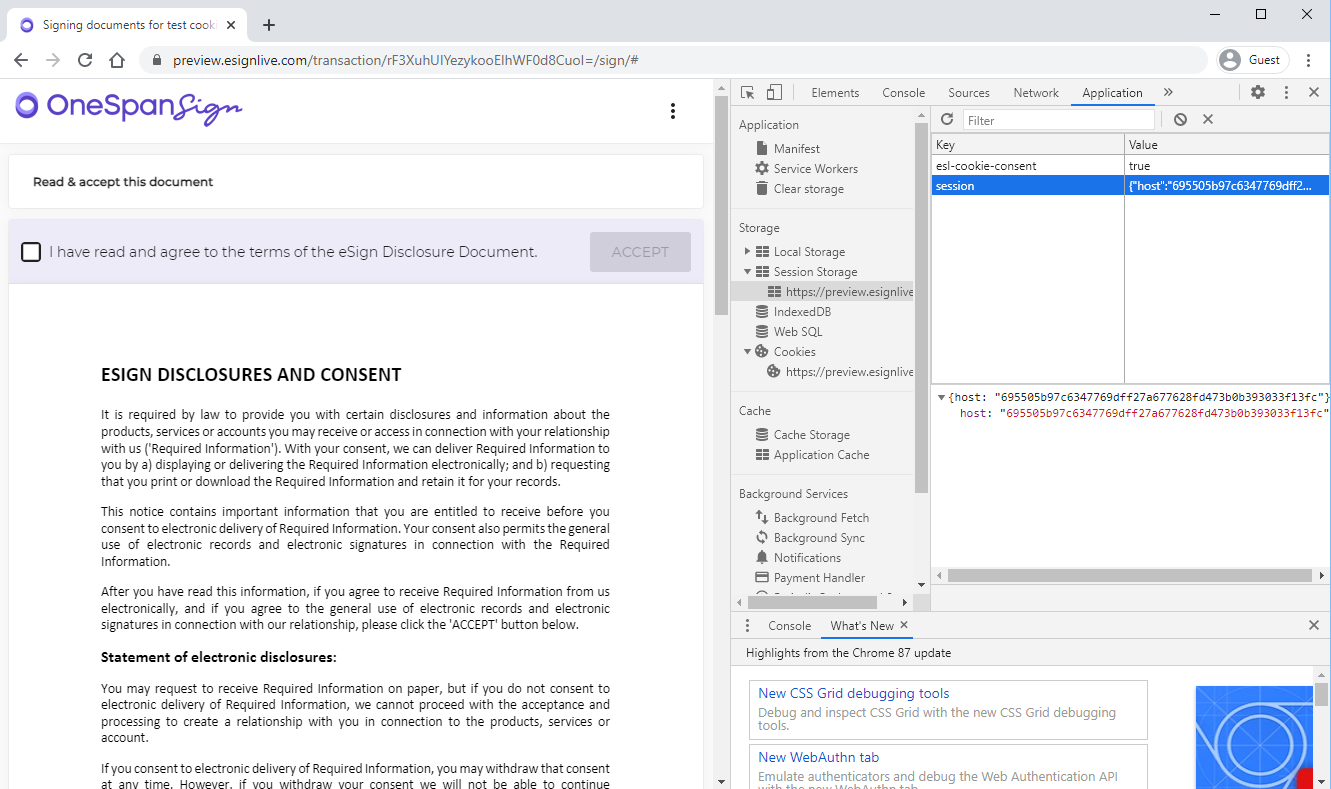The width and height of the screenshot is (1331, 789).
Task: Select the esl-cookie-consent key row
Action: coord(1130,166)
